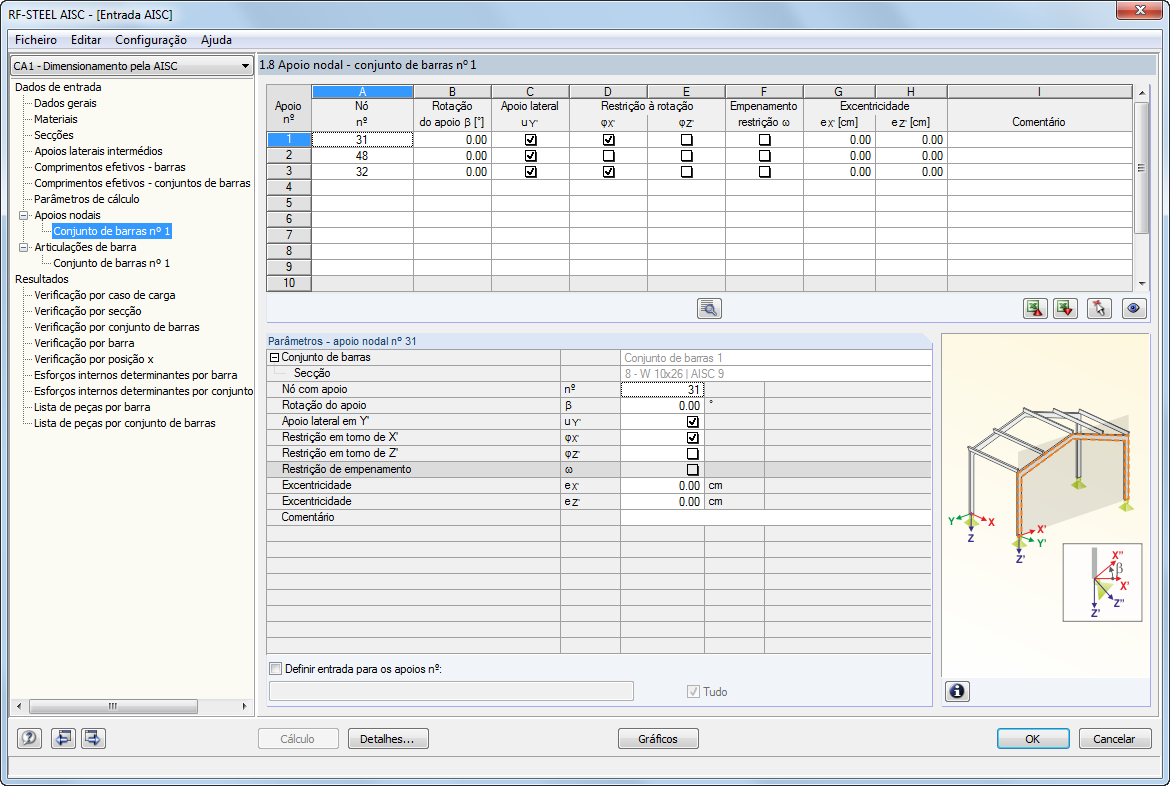This screenshot has height=786, width=1170.
Task: Select 'Secções' in the navigator
Action: click(x=54, y=135)
